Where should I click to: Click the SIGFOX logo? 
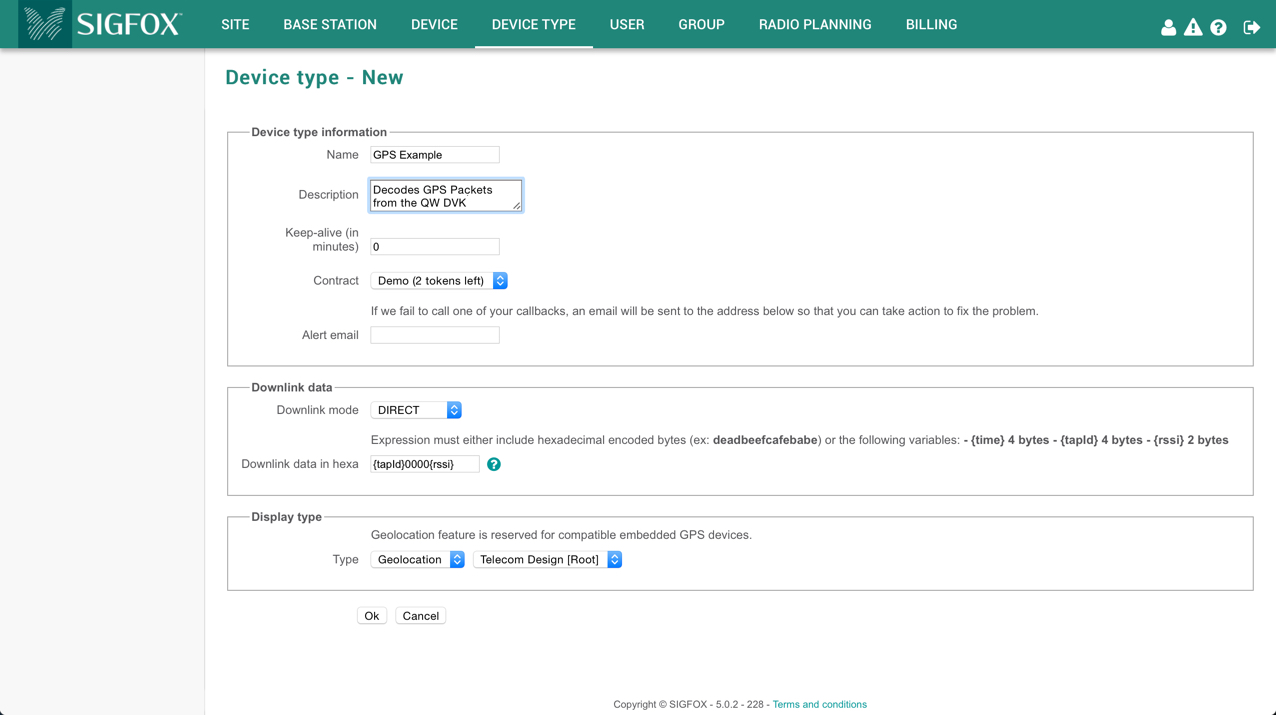click(101, 24)
